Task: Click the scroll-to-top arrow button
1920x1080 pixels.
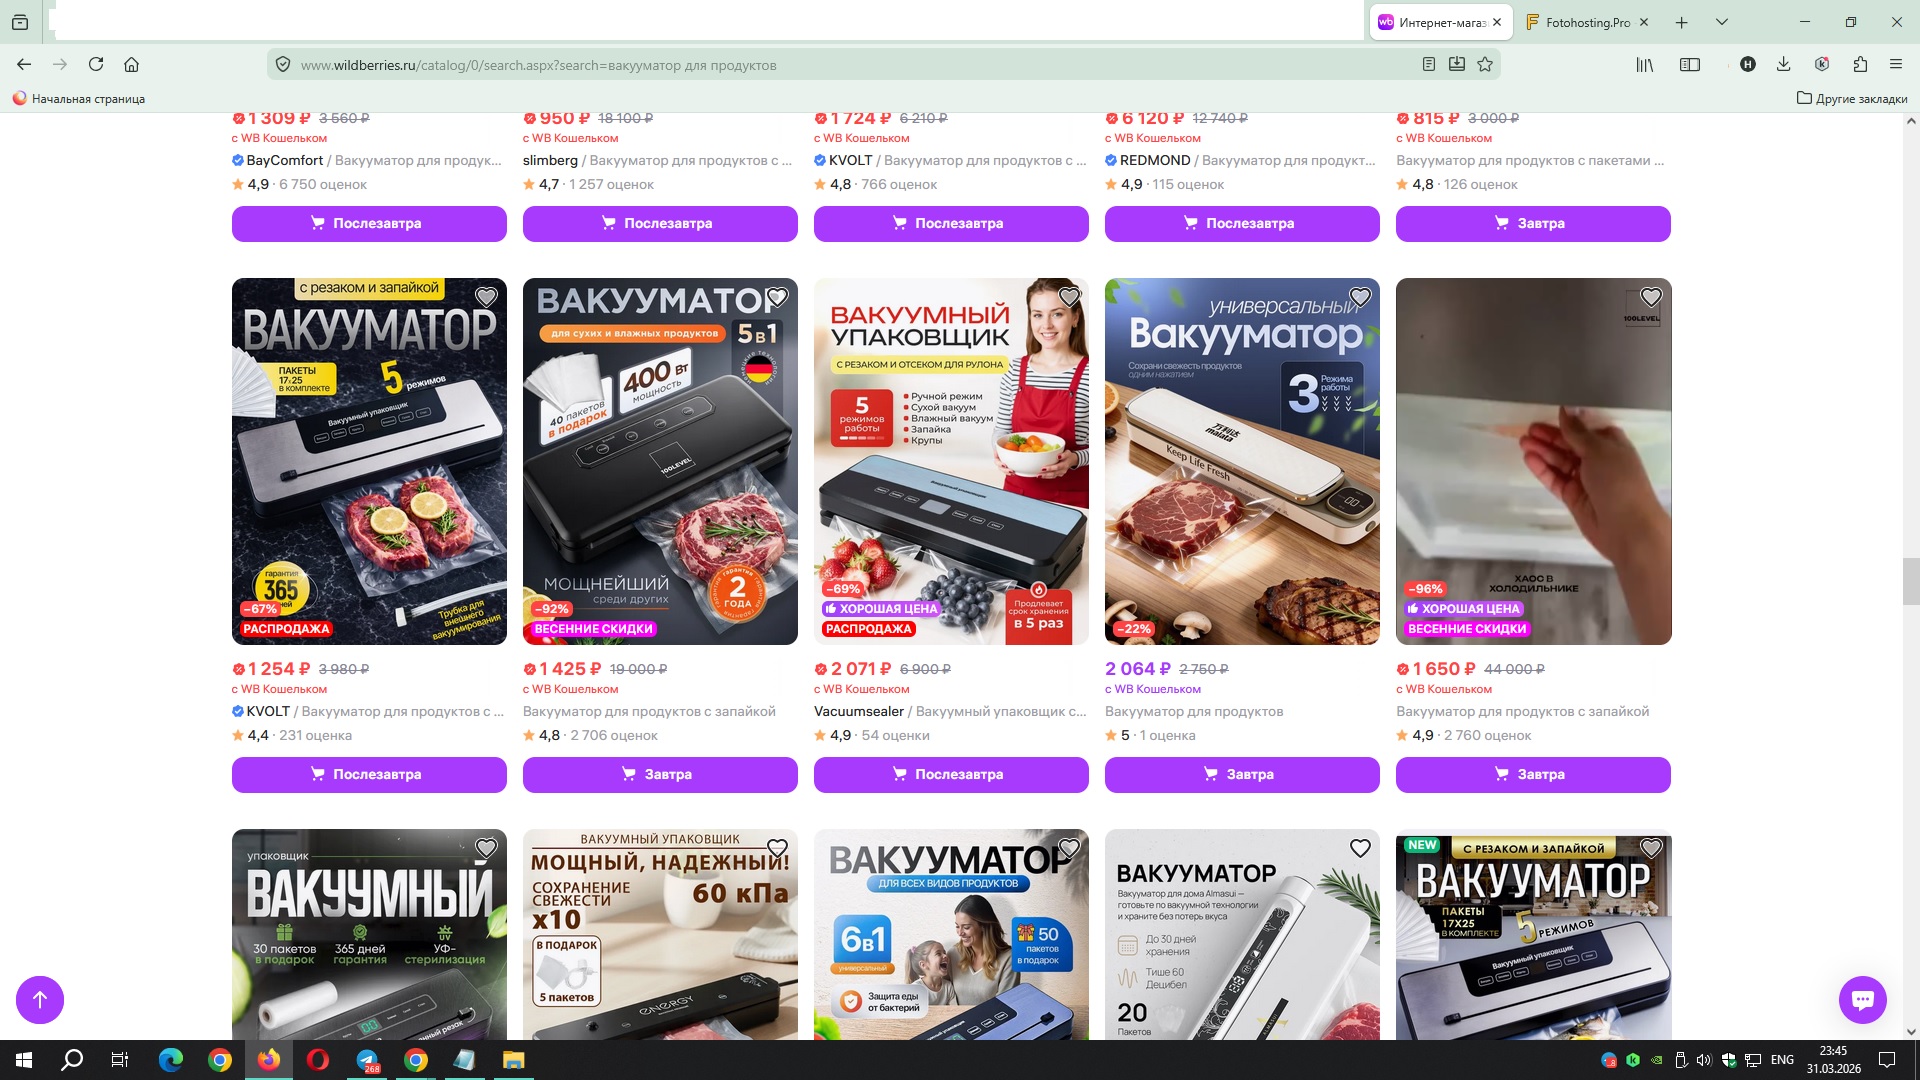Action: (40, 999)
